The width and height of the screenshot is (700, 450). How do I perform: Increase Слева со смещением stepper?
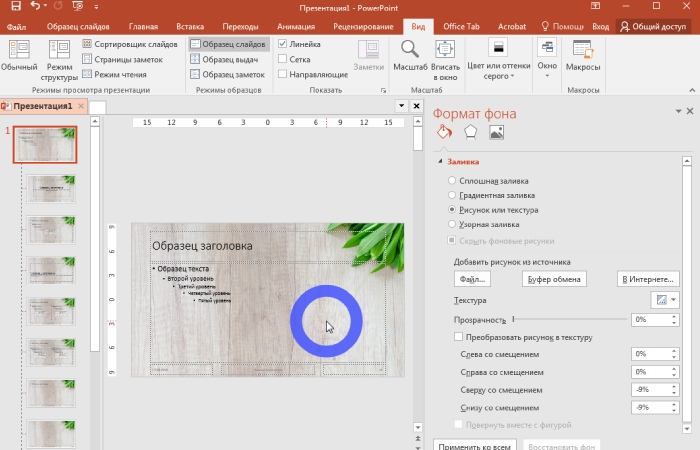(x=674, y=351)
